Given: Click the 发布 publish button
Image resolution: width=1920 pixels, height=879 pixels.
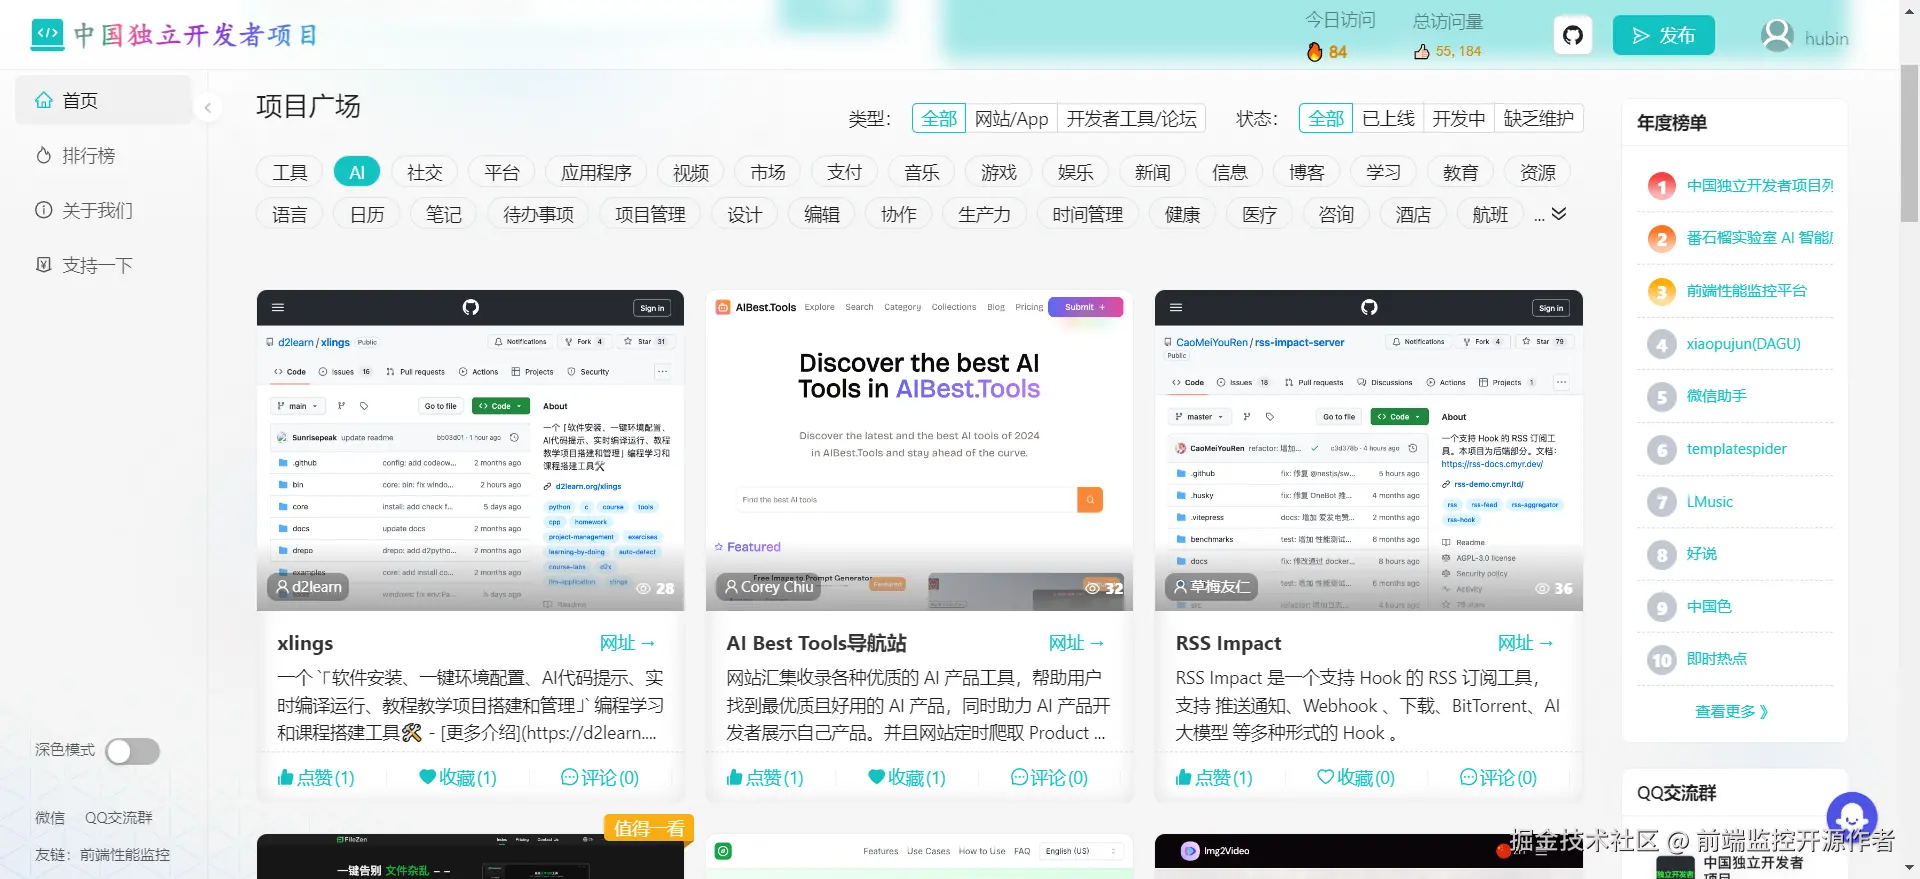Looking at the screenshot, I should click(x=1664, y=36).
